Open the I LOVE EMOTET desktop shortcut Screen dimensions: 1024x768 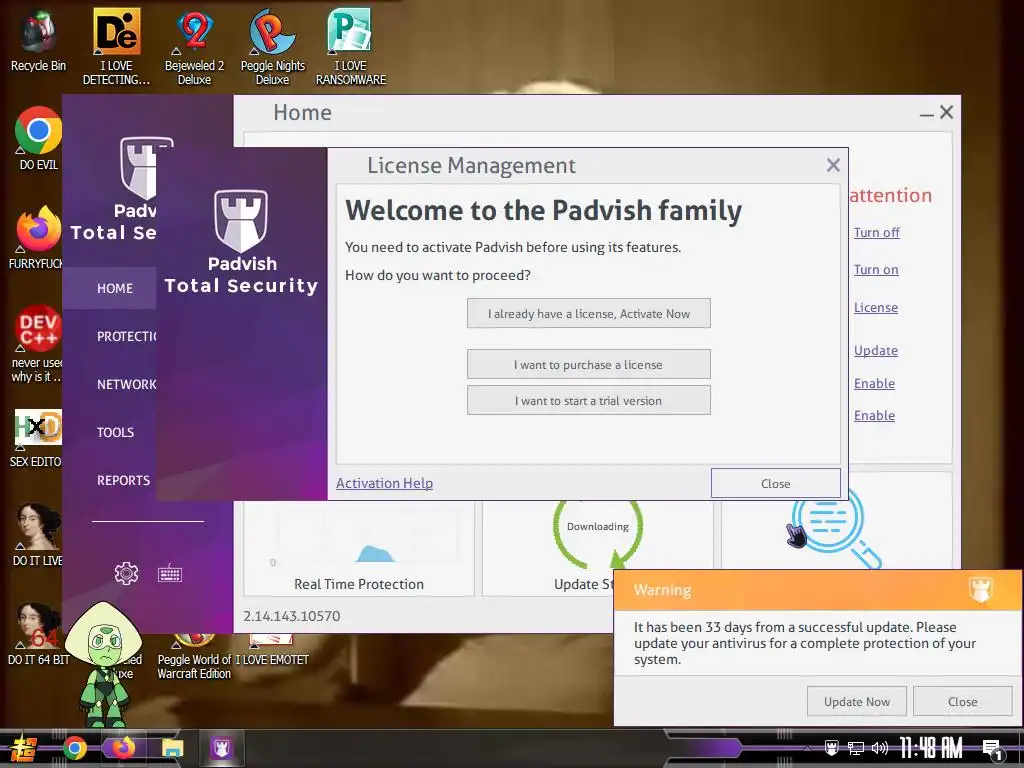[x=272, y=650]
